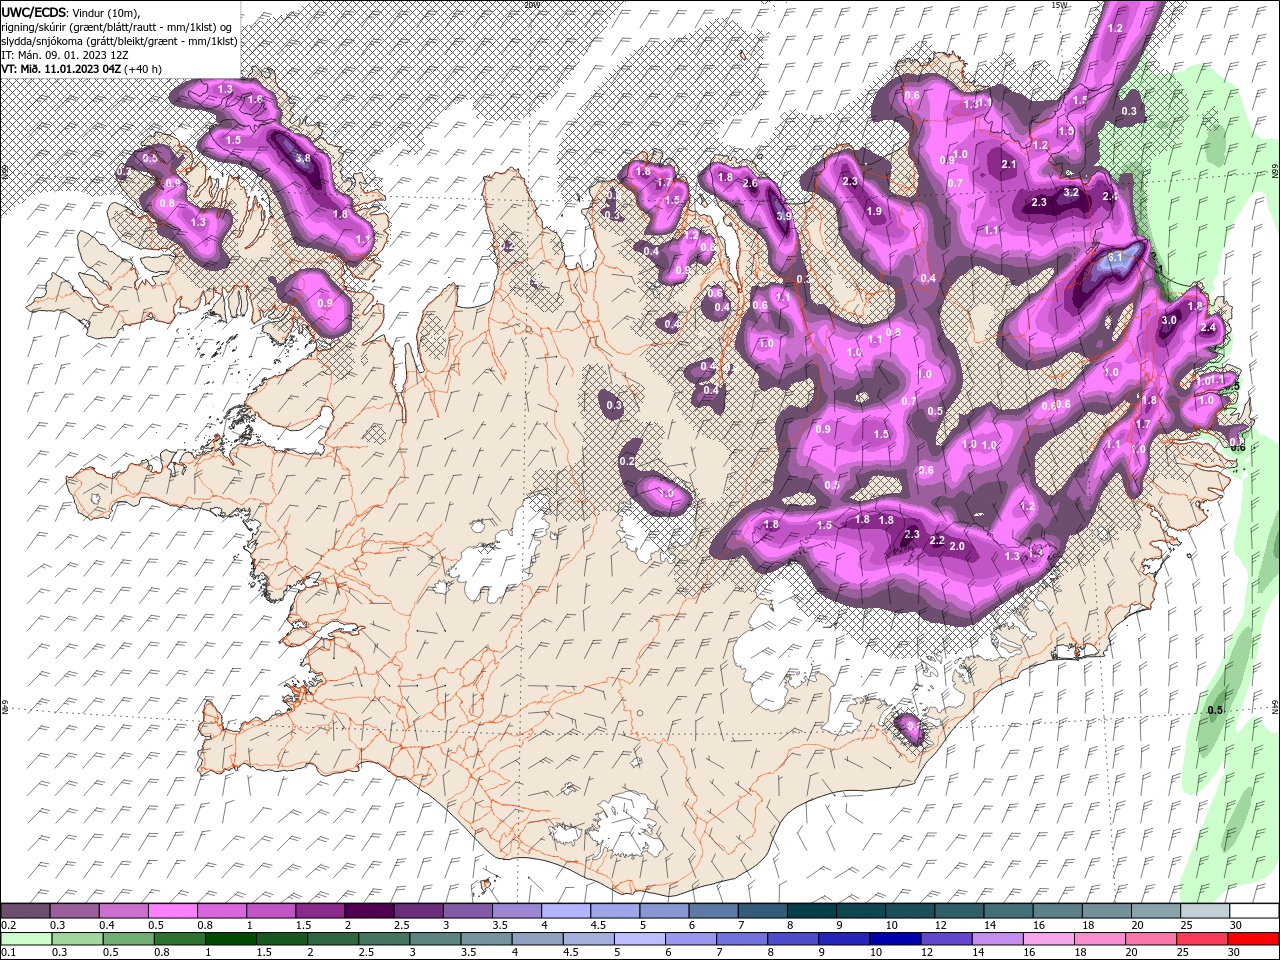Pick the bright red 30 lower legend swatch

point(1253,939)
